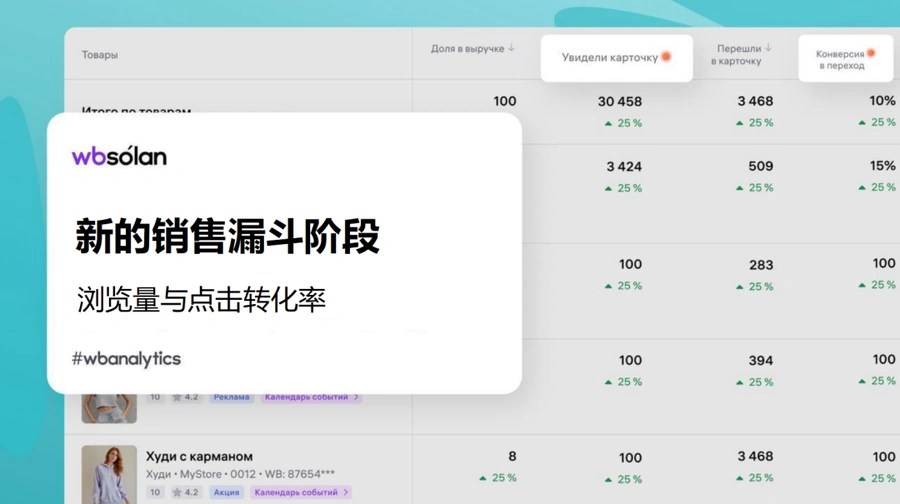Select the highlighted Увидели карточку column header

click(x=616, y=57)
